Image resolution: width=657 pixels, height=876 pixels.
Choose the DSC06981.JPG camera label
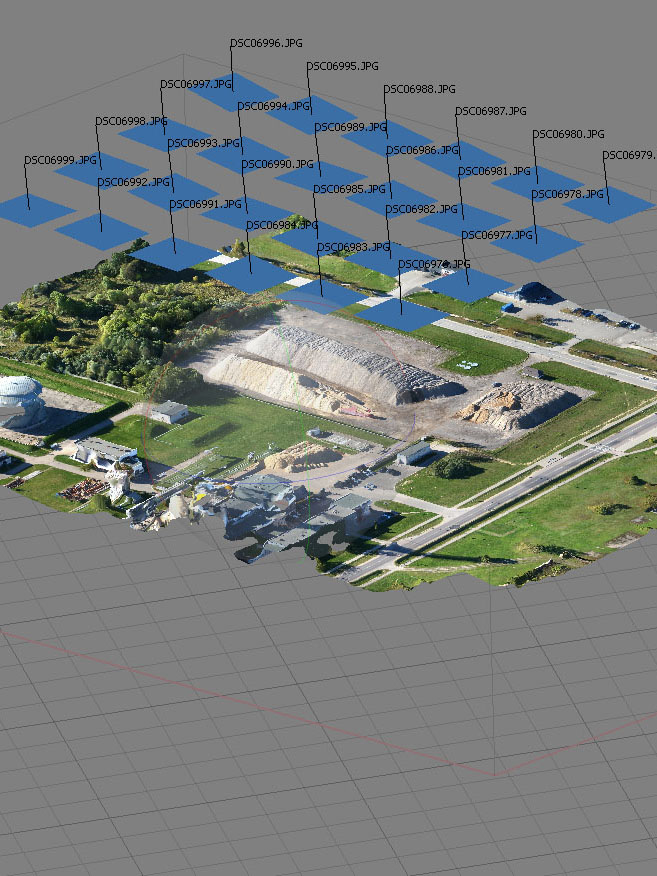click(x=494, y=171)
